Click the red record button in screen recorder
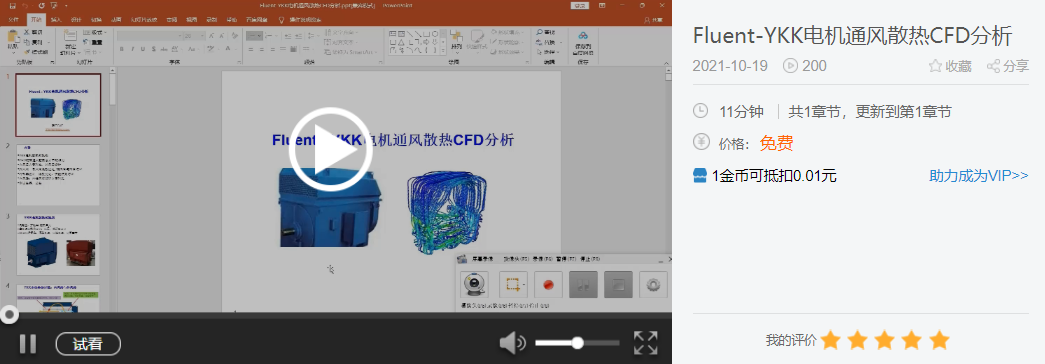Screen dimensions: 1045x364 pyautogui.click(x=548, y=285)
